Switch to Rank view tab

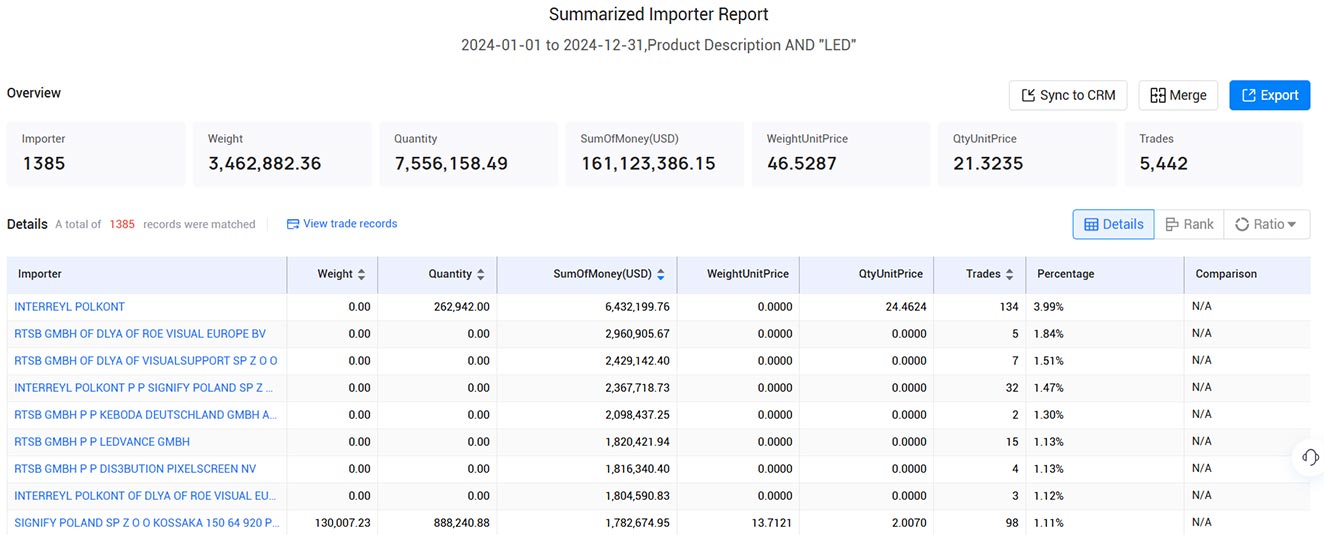pyautogui.click(x=1189, y=224)
